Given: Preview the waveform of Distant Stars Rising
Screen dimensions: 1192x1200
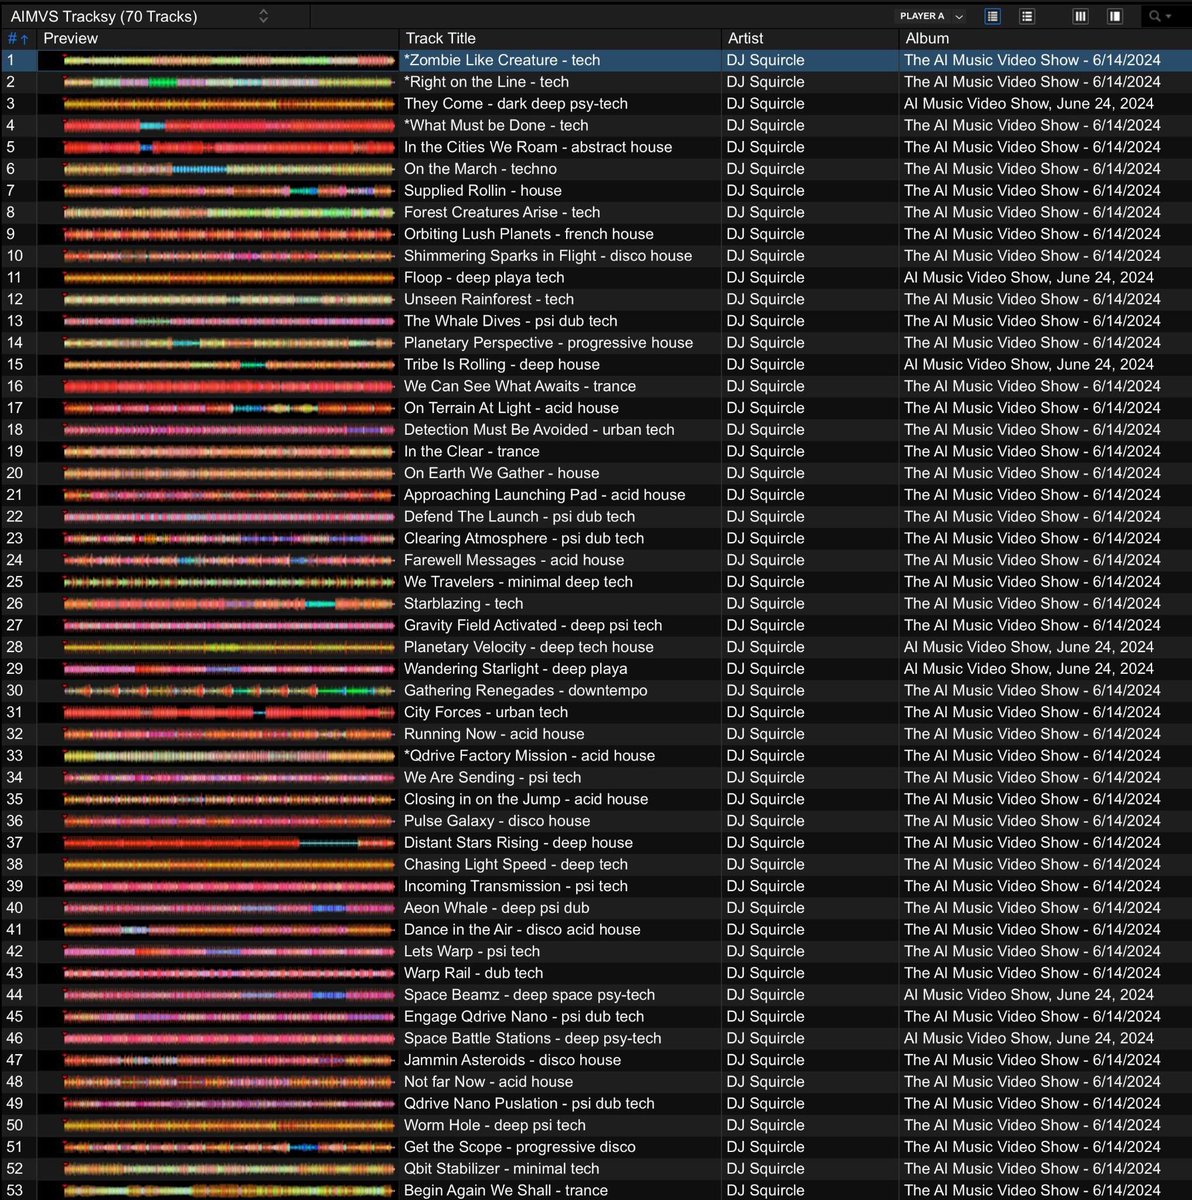Looking at the screenshot, I should [228, 843].
